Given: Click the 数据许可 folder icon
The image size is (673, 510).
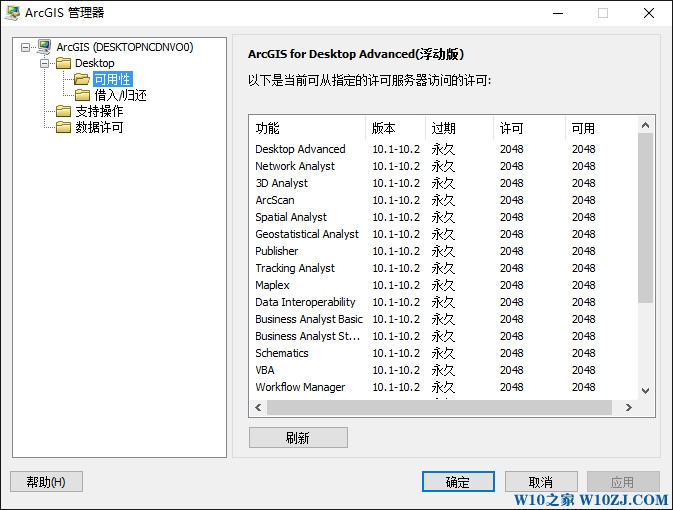Looking at the screenshot, I should (63, 127).
